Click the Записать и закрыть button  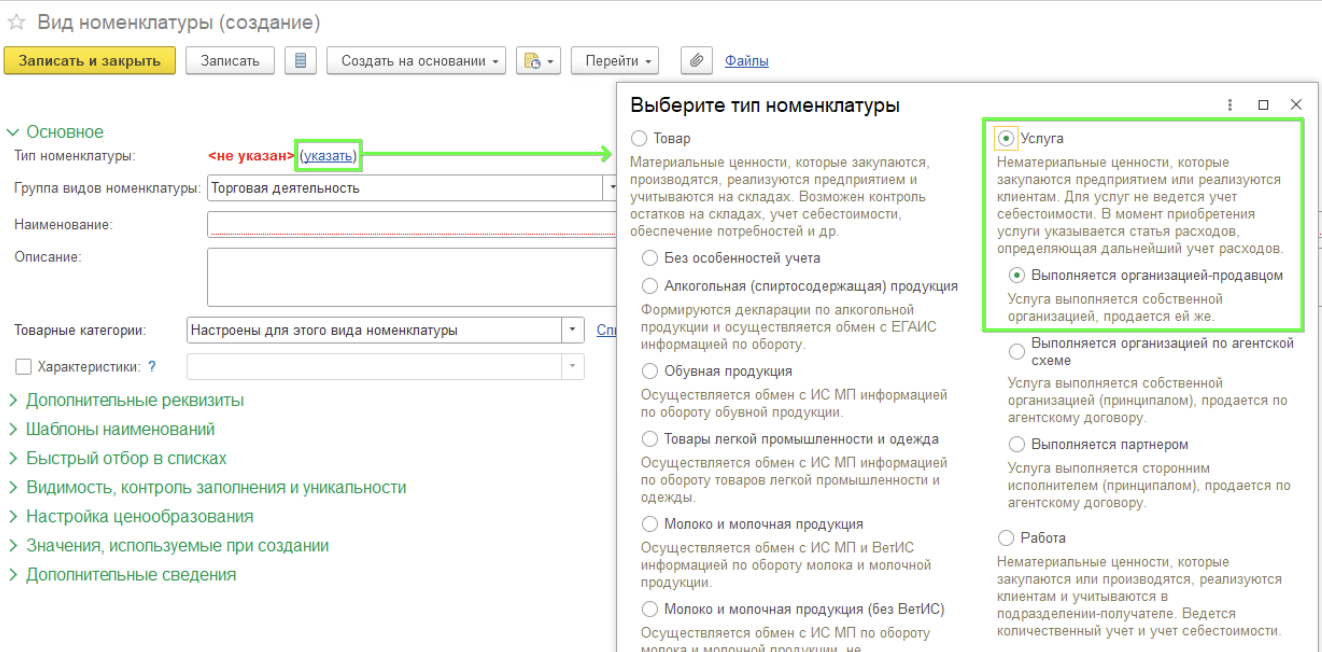pyautogui.click(x=90, y=61)
